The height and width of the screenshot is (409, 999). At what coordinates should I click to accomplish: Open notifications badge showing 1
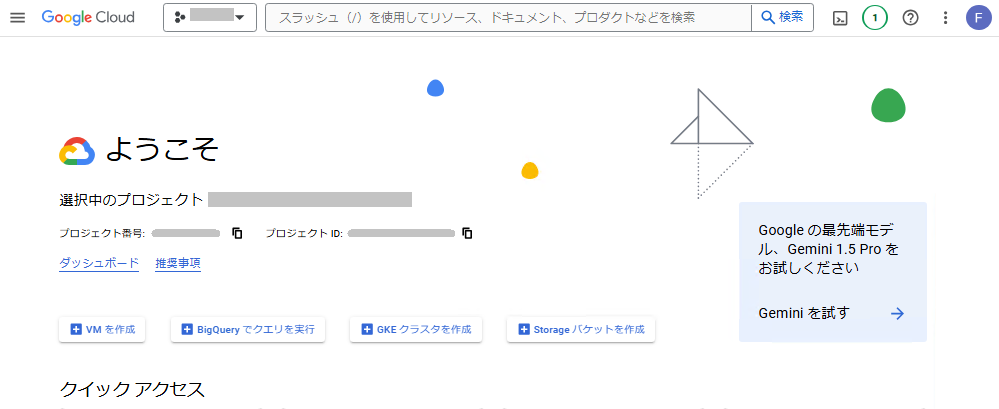click(x=875, y=18)
